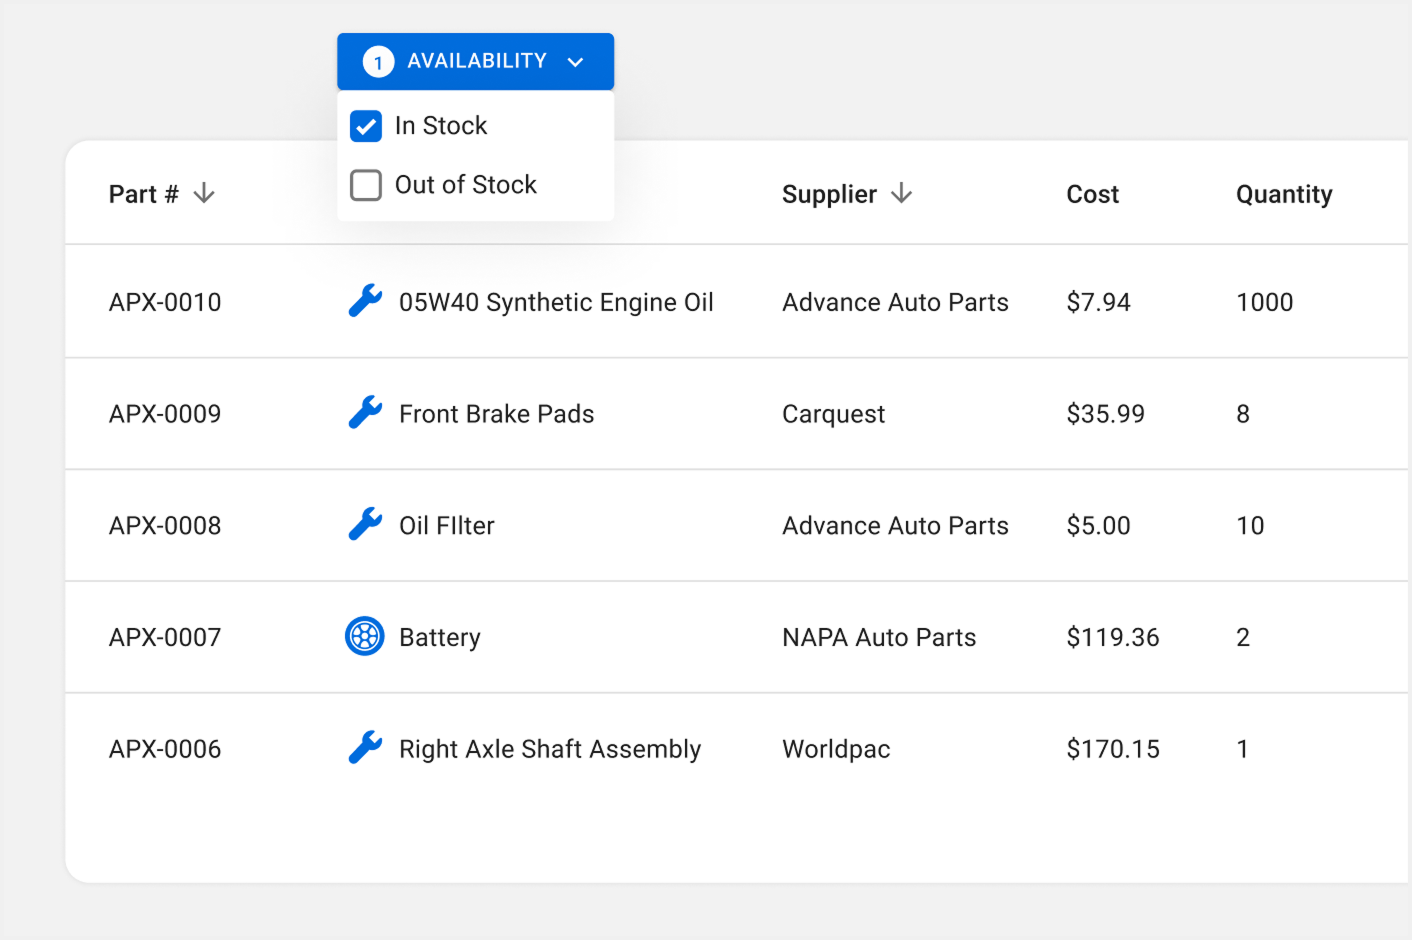Screen dimensions: 1412x940
Task: Click wrench icon for 05W40 Synthetic Engine Oil
Action: [365, 301]
